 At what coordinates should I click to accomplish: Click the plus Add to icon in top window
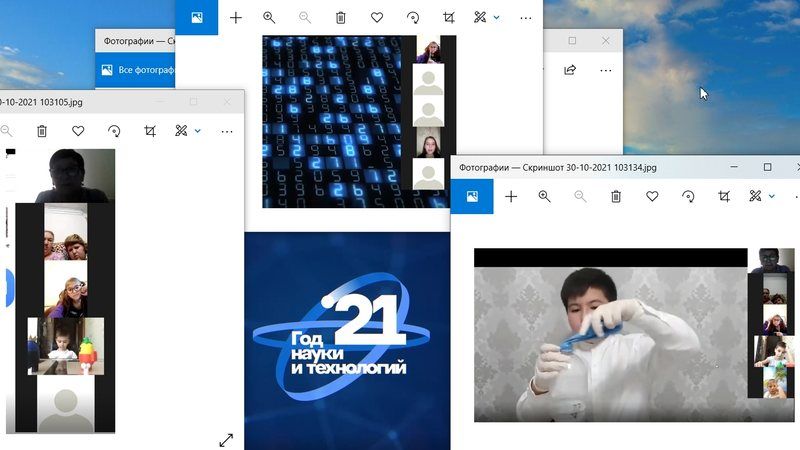click(x=236, y=18)
